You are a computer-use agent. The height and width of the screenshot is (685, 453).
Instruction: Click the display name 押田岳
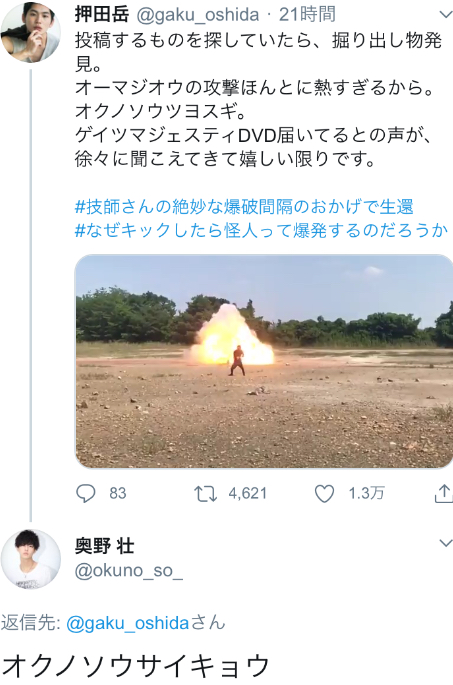(102, 14)
